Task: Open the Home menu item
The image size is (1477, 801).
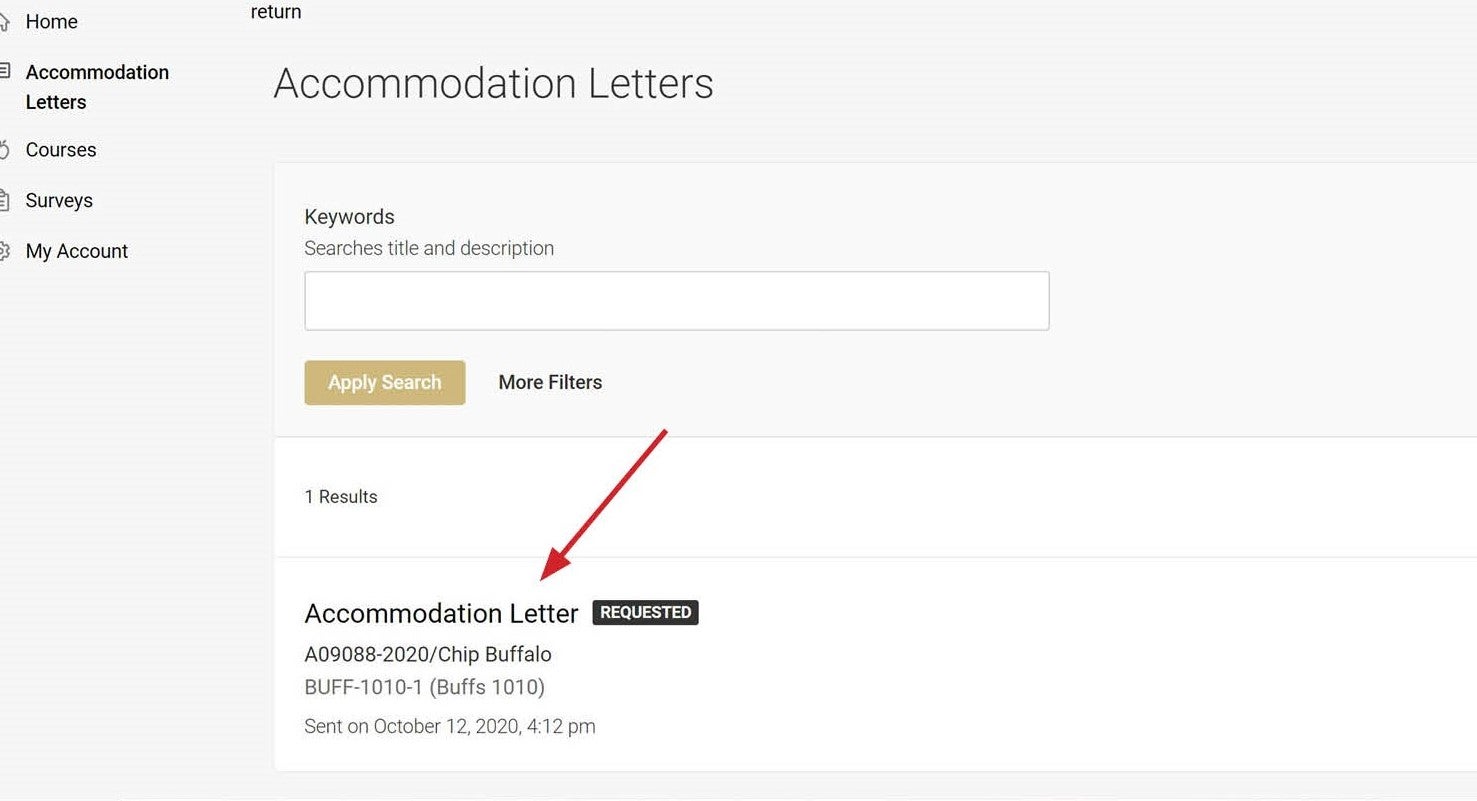Action: (51, 22)
